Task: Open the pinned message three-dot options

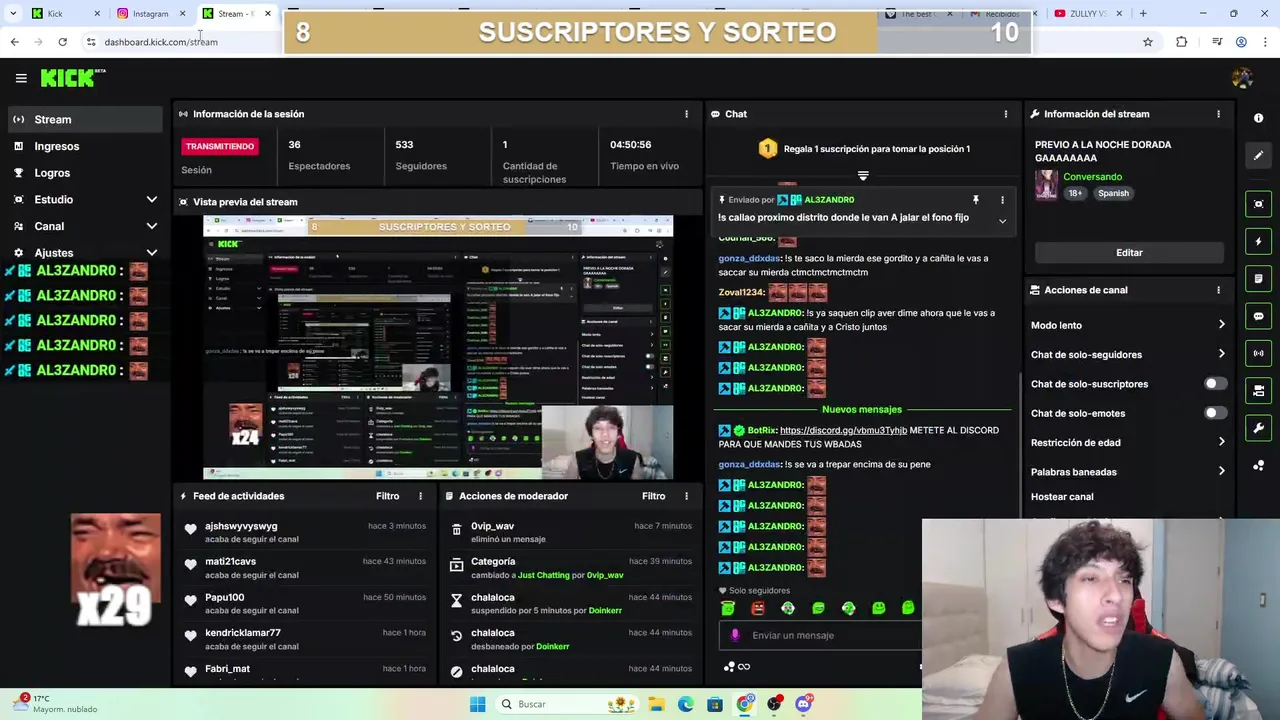Action: tap(1002, 200)
